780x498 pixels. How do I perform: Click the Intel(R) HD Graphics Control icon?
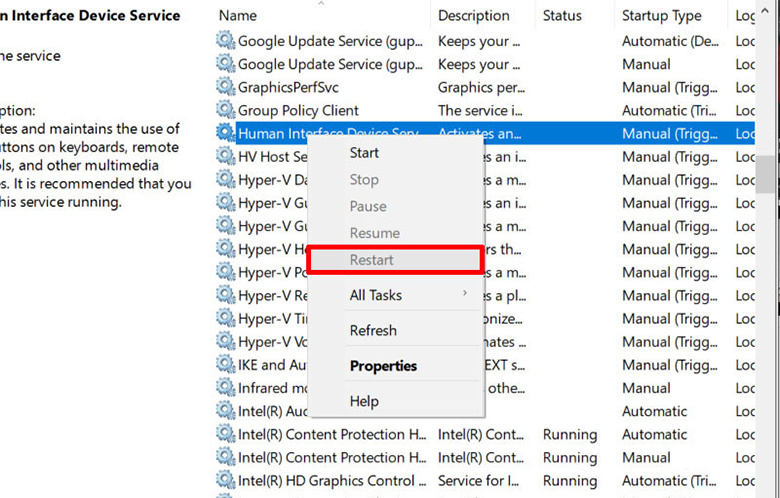[x=226, y=480]
